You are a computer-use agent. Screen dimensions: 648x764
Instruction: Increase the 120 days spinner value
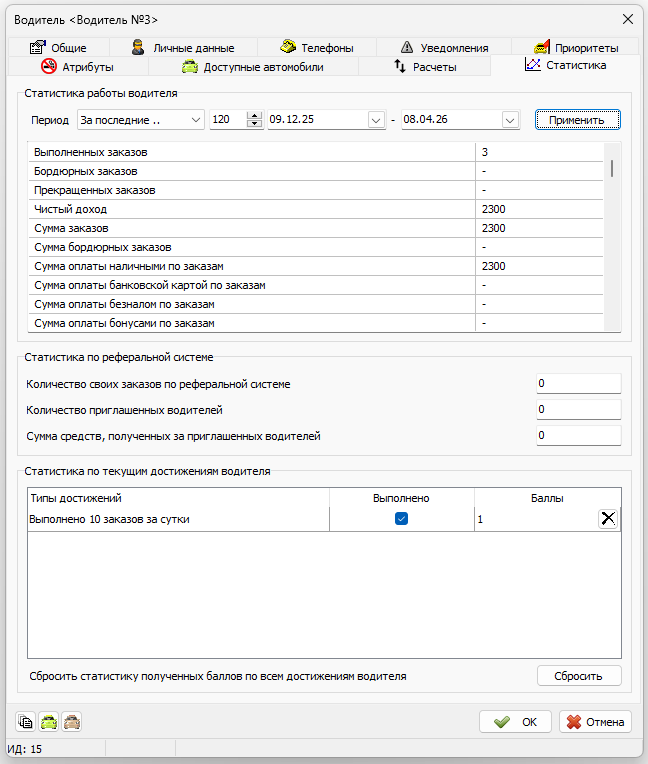(x=254, y=115)
